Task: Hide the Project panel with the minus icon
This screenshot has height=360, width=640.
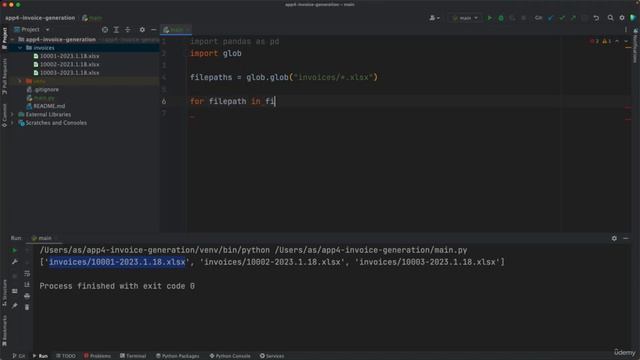Action: point(153,30)
